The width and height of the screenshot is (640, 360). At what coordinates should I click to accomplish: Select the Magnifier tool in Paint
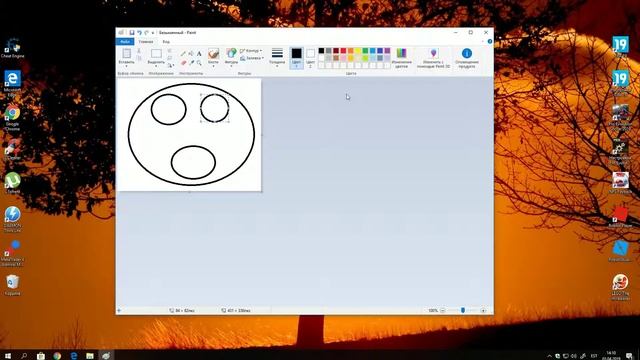tap(199, 63)
